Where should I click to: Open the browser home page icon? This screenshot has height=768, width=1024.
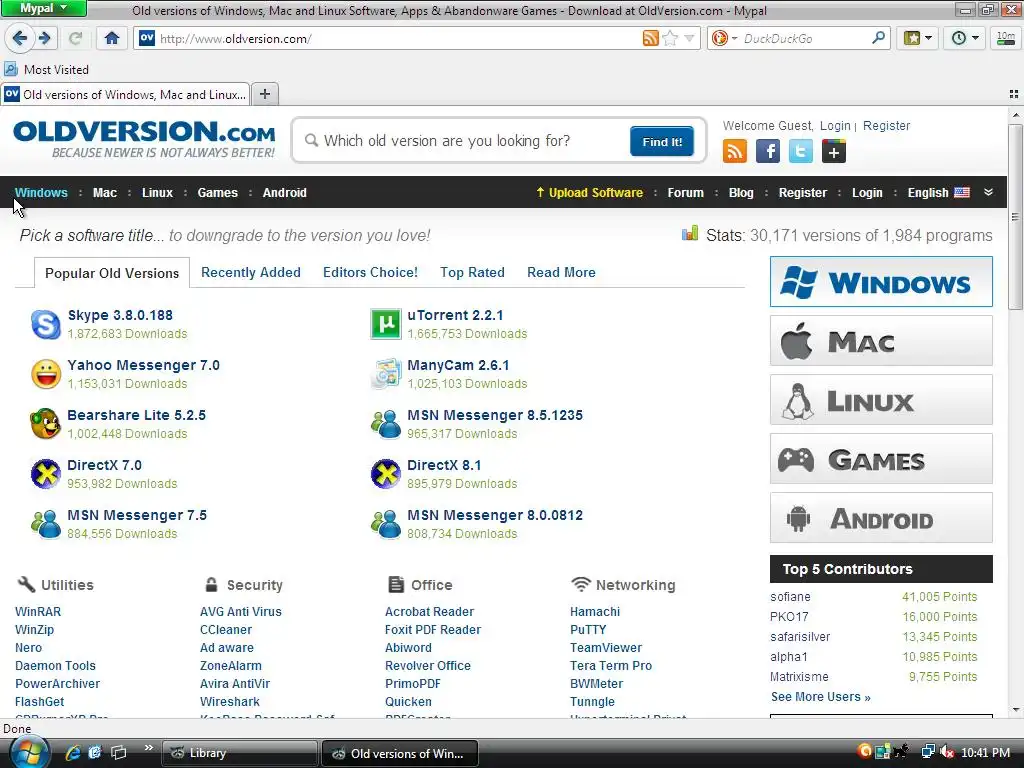112,38
